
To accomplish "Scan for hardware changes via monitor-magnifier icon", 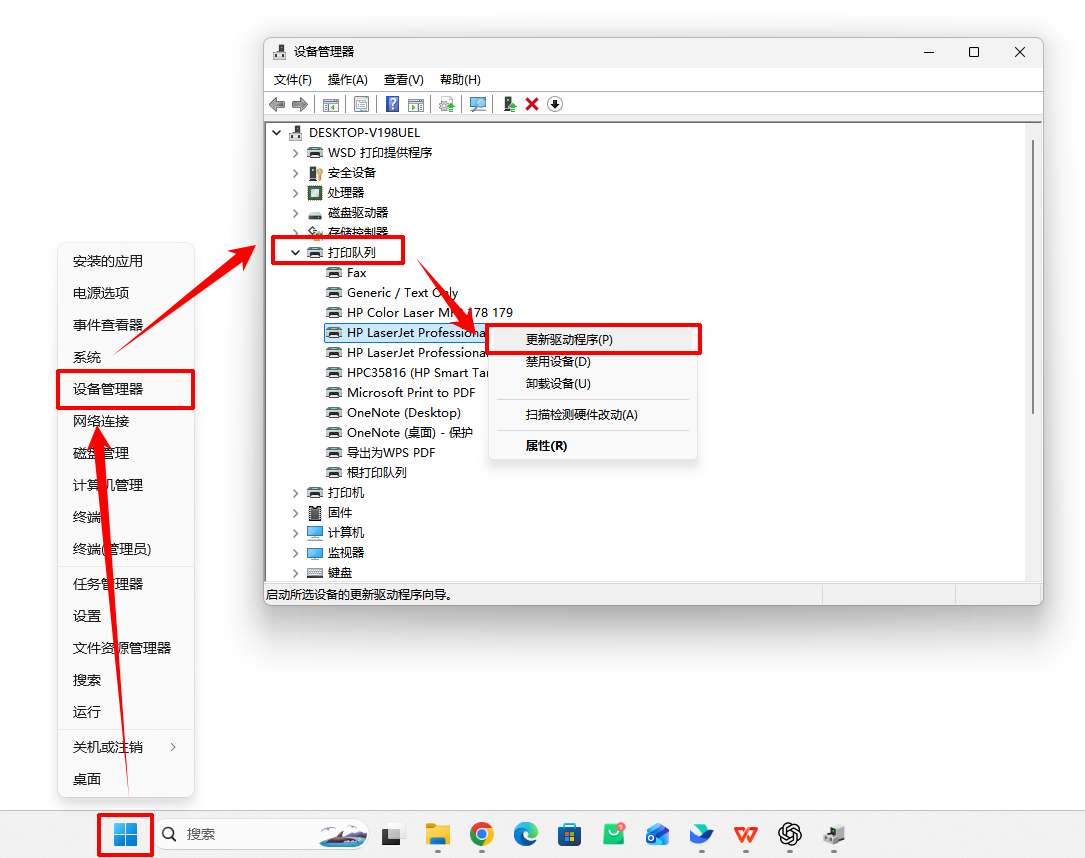I will point(477,104).
